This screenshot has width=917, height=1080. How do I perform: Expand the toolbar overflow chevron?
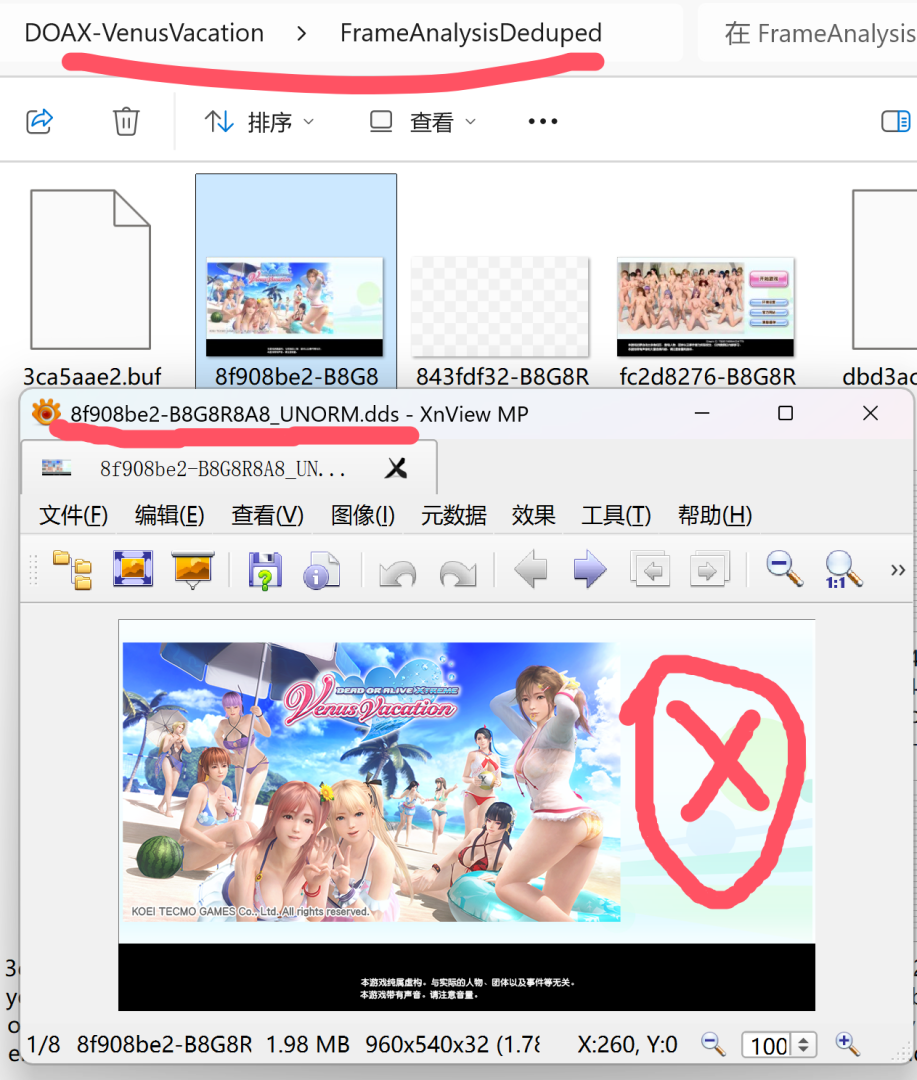(x=897, y=570)
